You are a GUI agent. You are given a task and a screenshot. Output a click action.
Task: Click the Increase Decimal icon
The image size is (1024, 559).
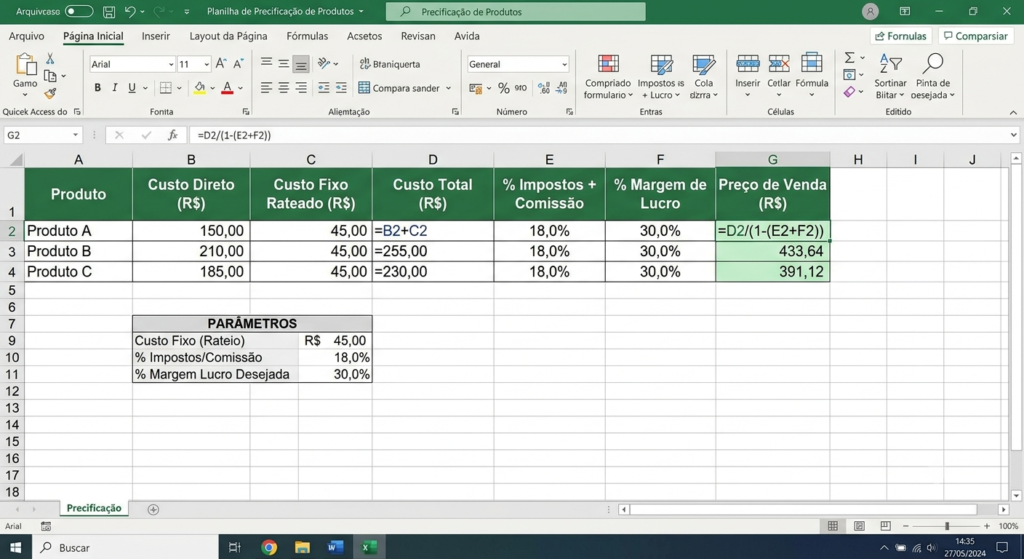pyautogui.click(x=544, y=88)
